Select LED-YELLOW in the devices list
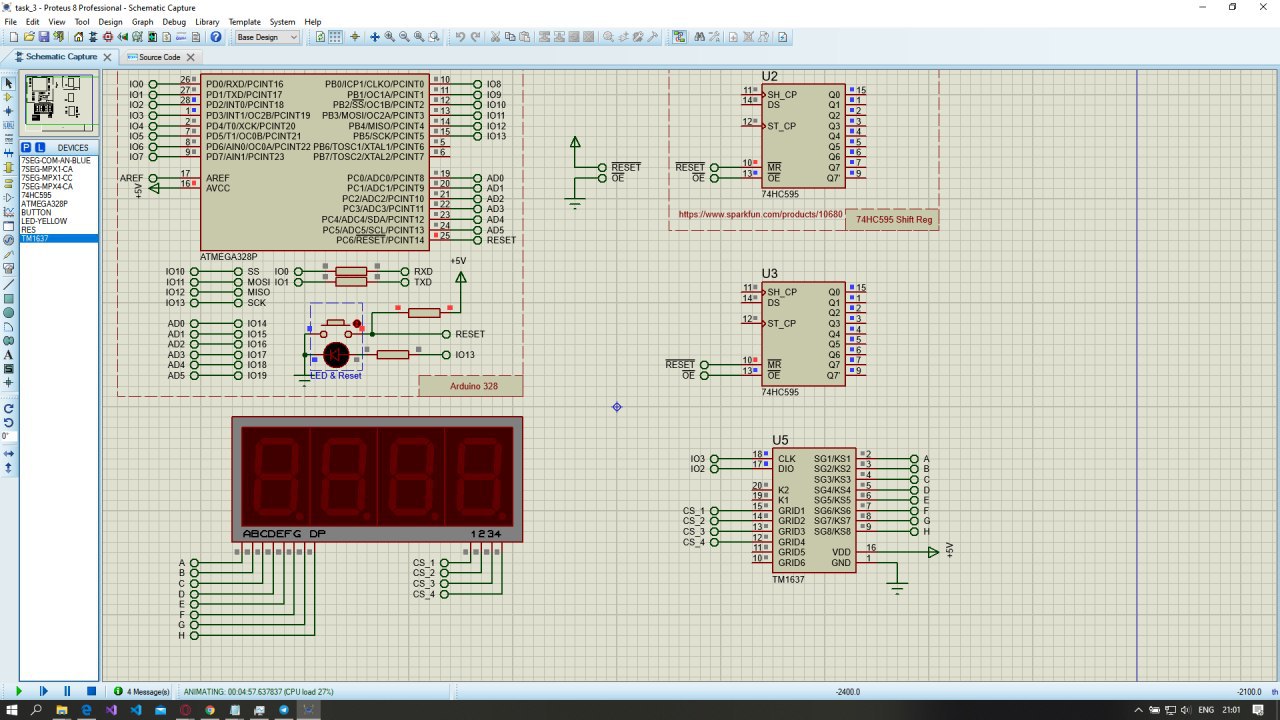 coord(59,221)
